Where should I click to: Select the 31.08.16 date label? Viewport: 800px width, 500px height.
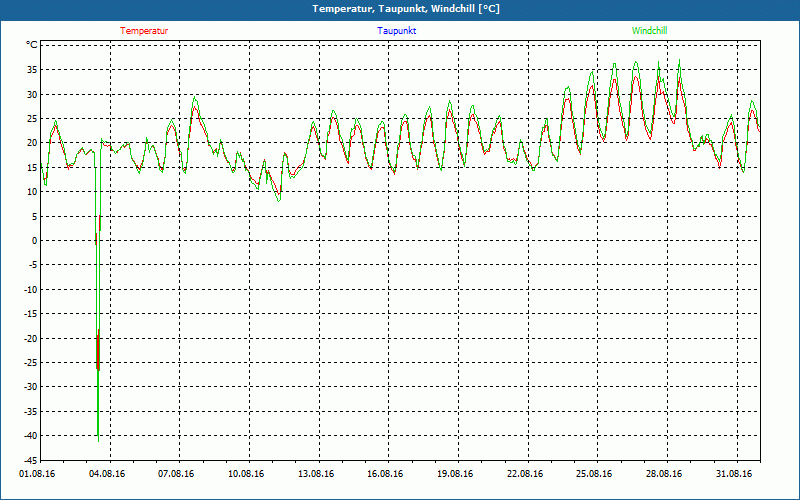pyautogui.click(x=734, y=473)
